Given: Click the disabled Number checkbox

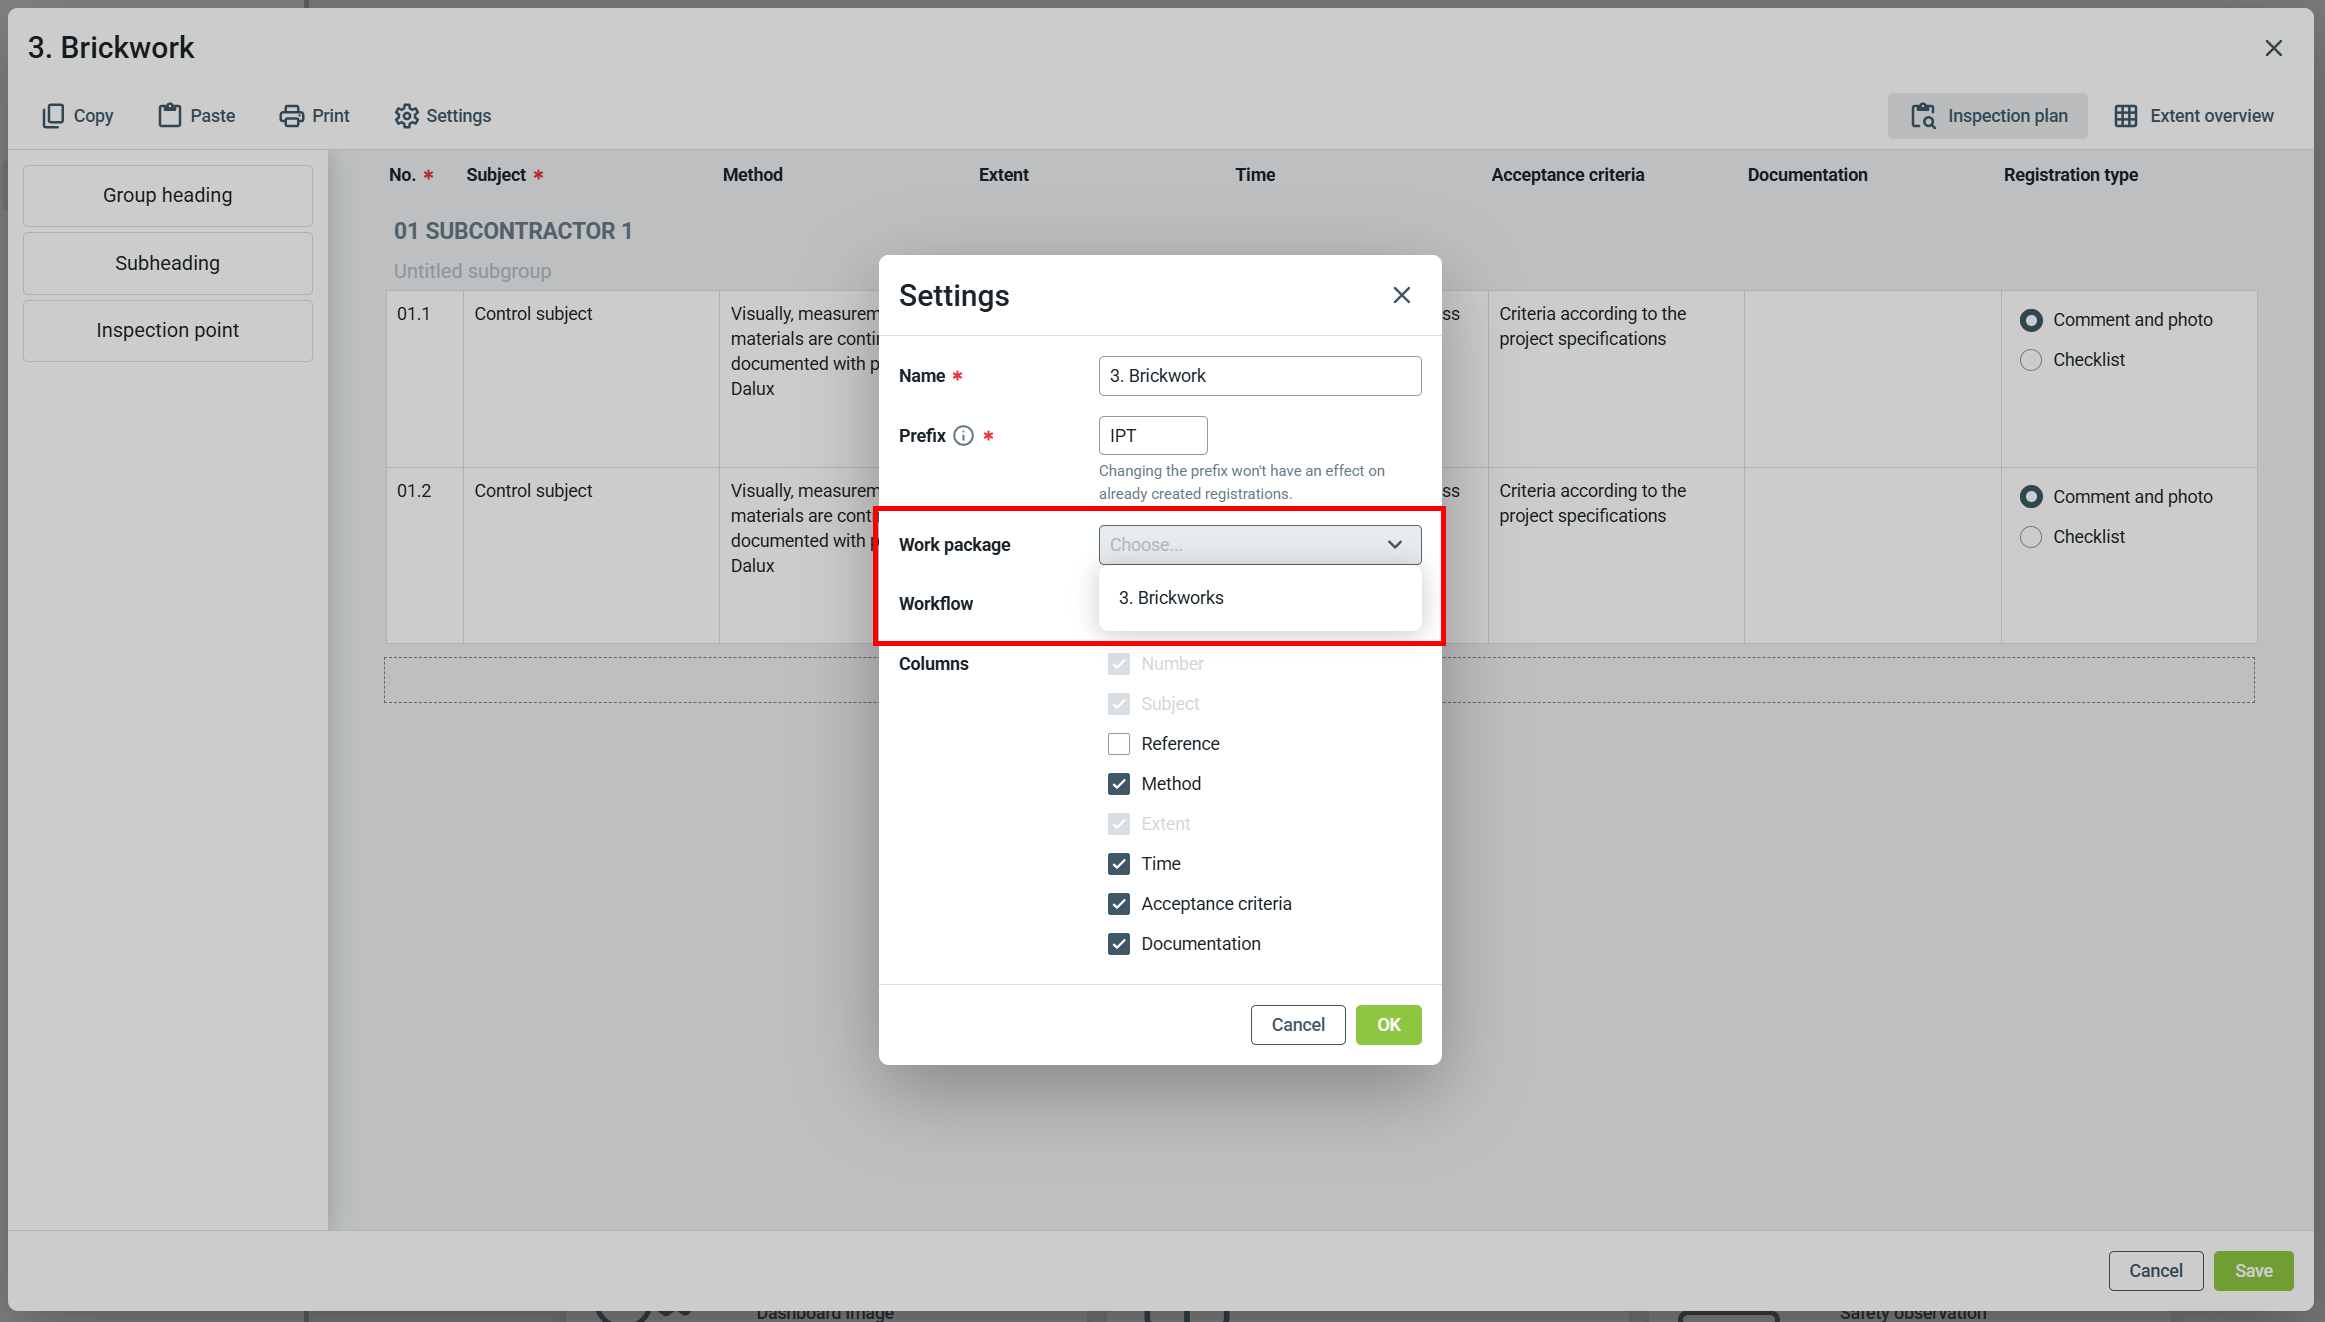Looking at the screenshot, I should click(1119, 664).
